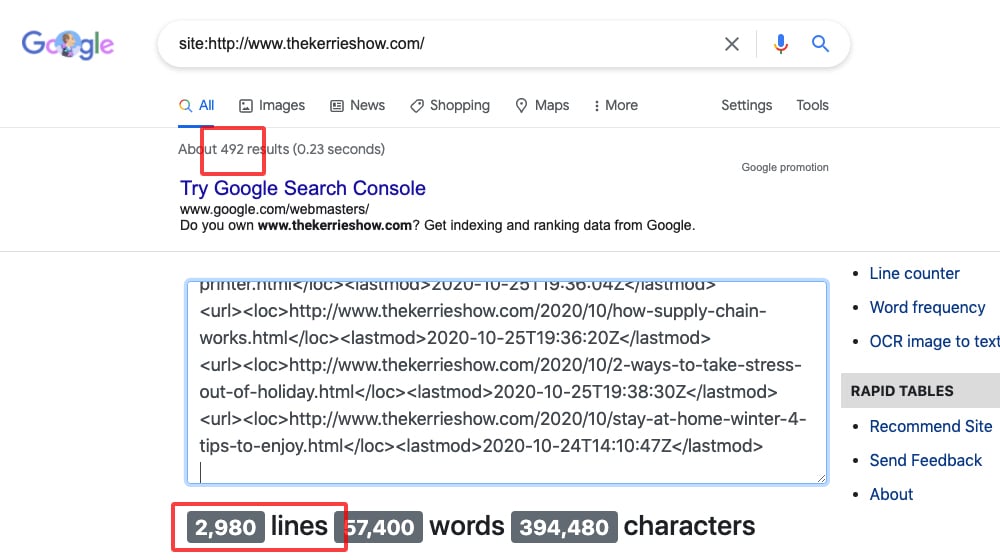
Task: Click the 394,480 characters count badge
Action: tap(564, 527)
